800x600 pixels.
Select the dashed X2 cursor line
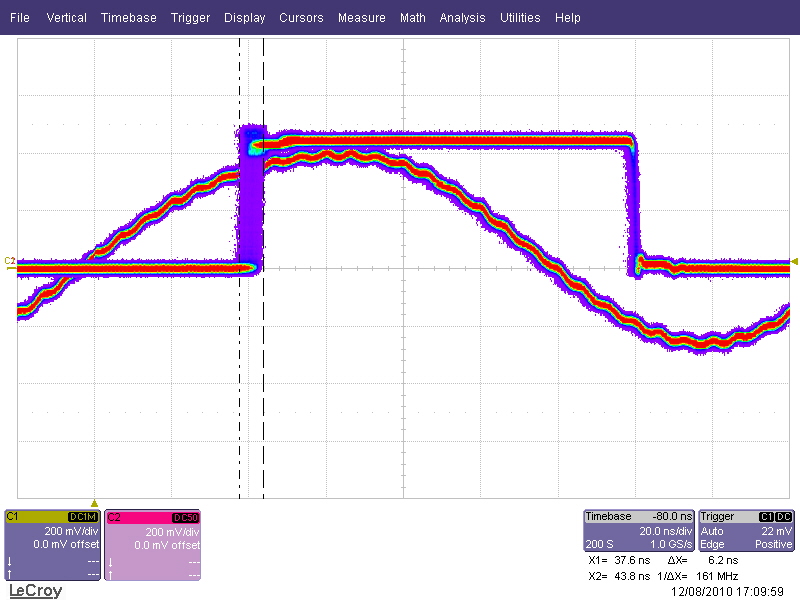(x=263, y=268)
